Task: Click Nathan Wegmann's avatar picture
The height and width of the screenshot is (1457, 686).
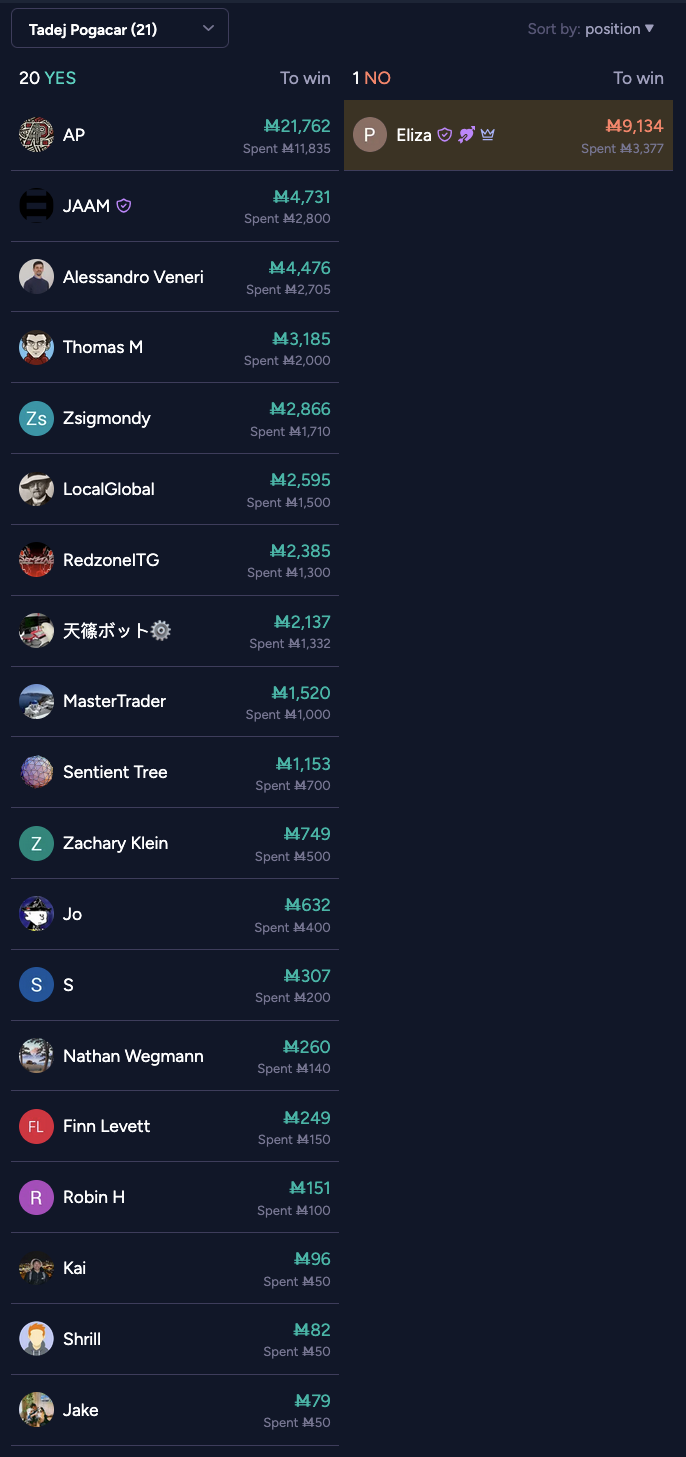Action: point(36,1056)
